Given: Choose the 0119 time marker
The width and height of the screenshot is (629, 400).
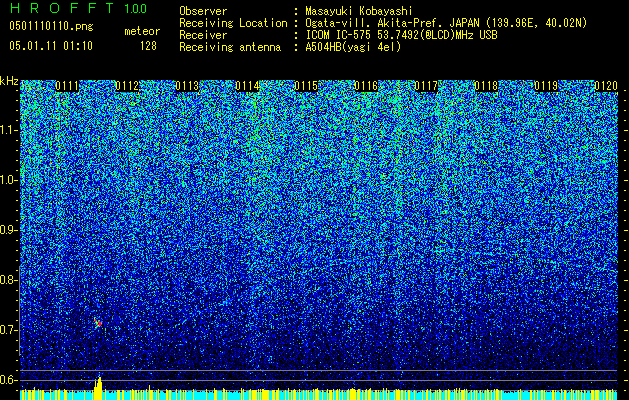Looking at the screenshot, I should [x=546, y=86].
